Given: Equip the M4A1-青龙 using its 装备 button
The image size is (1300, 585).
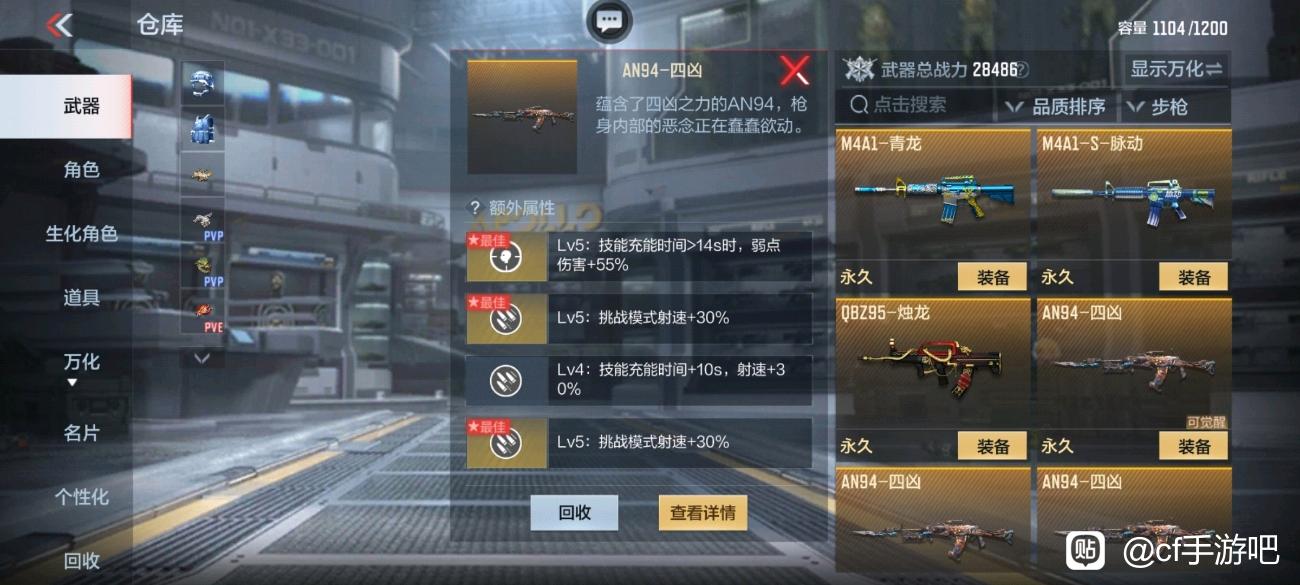Looking at the screenshot, I should pos(992,277).
